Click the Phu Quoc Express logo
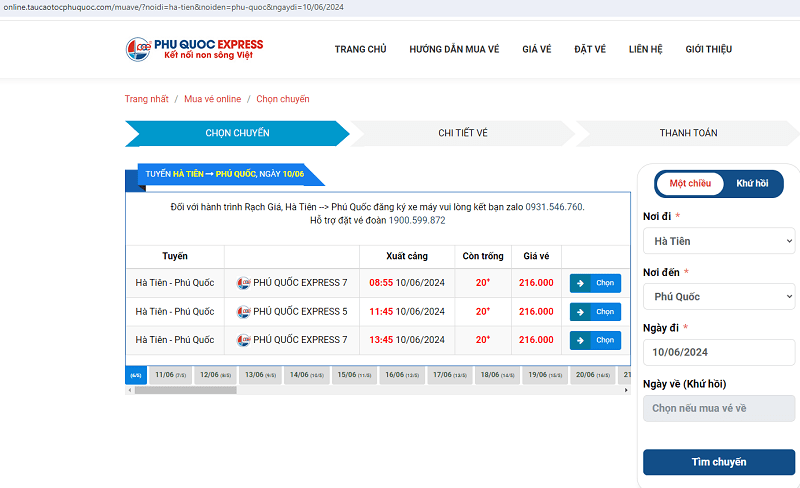The width and height of the screenshot is (800, 488). pos(194,48)
